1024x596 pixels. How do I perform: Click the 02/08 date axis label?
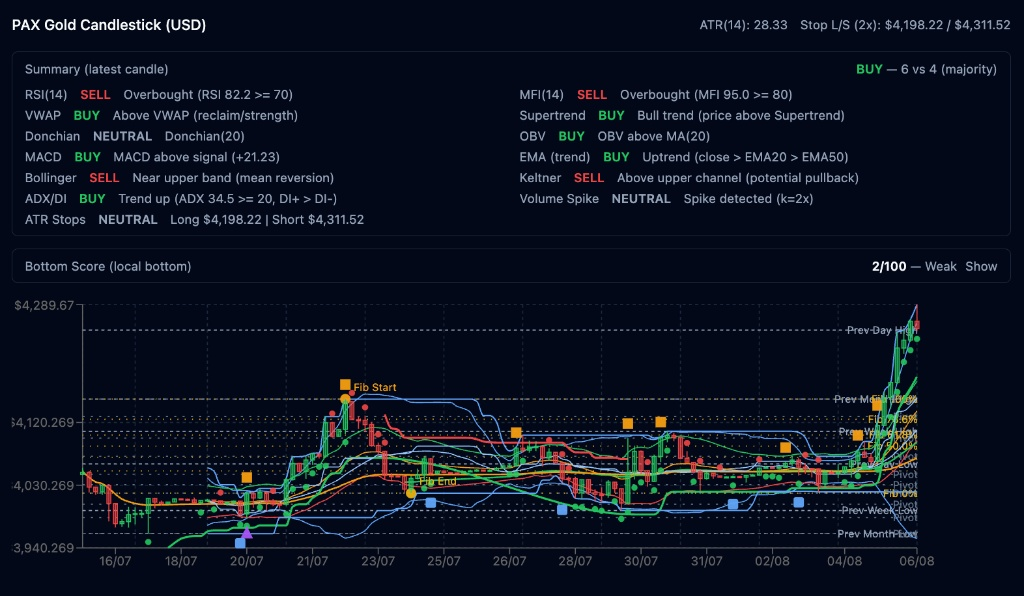click(772, 561)
